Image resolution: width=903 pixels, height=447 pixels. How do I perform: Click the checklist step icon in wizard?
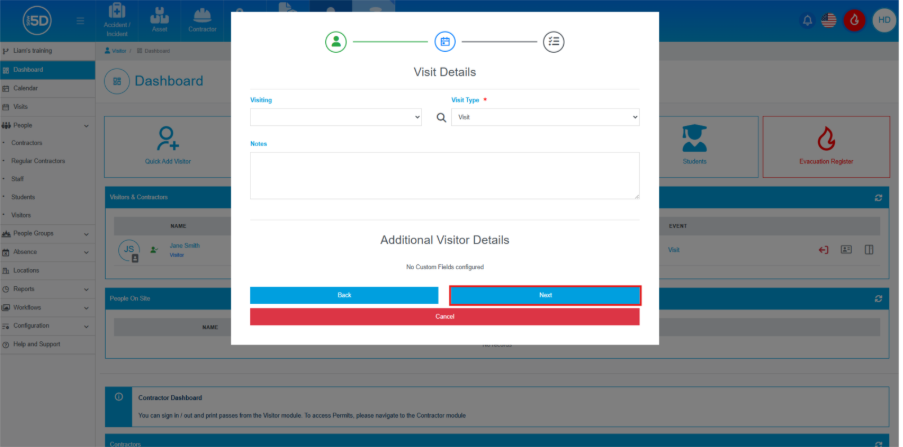click(x=553, y=42)
